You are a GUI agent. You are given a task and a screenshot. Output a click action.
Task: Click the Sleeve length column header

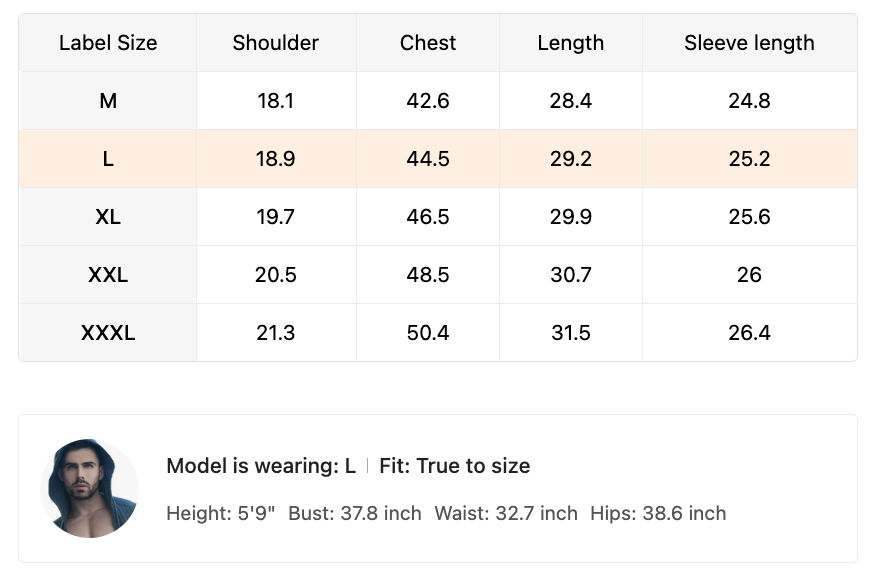[x=749, y=43]
